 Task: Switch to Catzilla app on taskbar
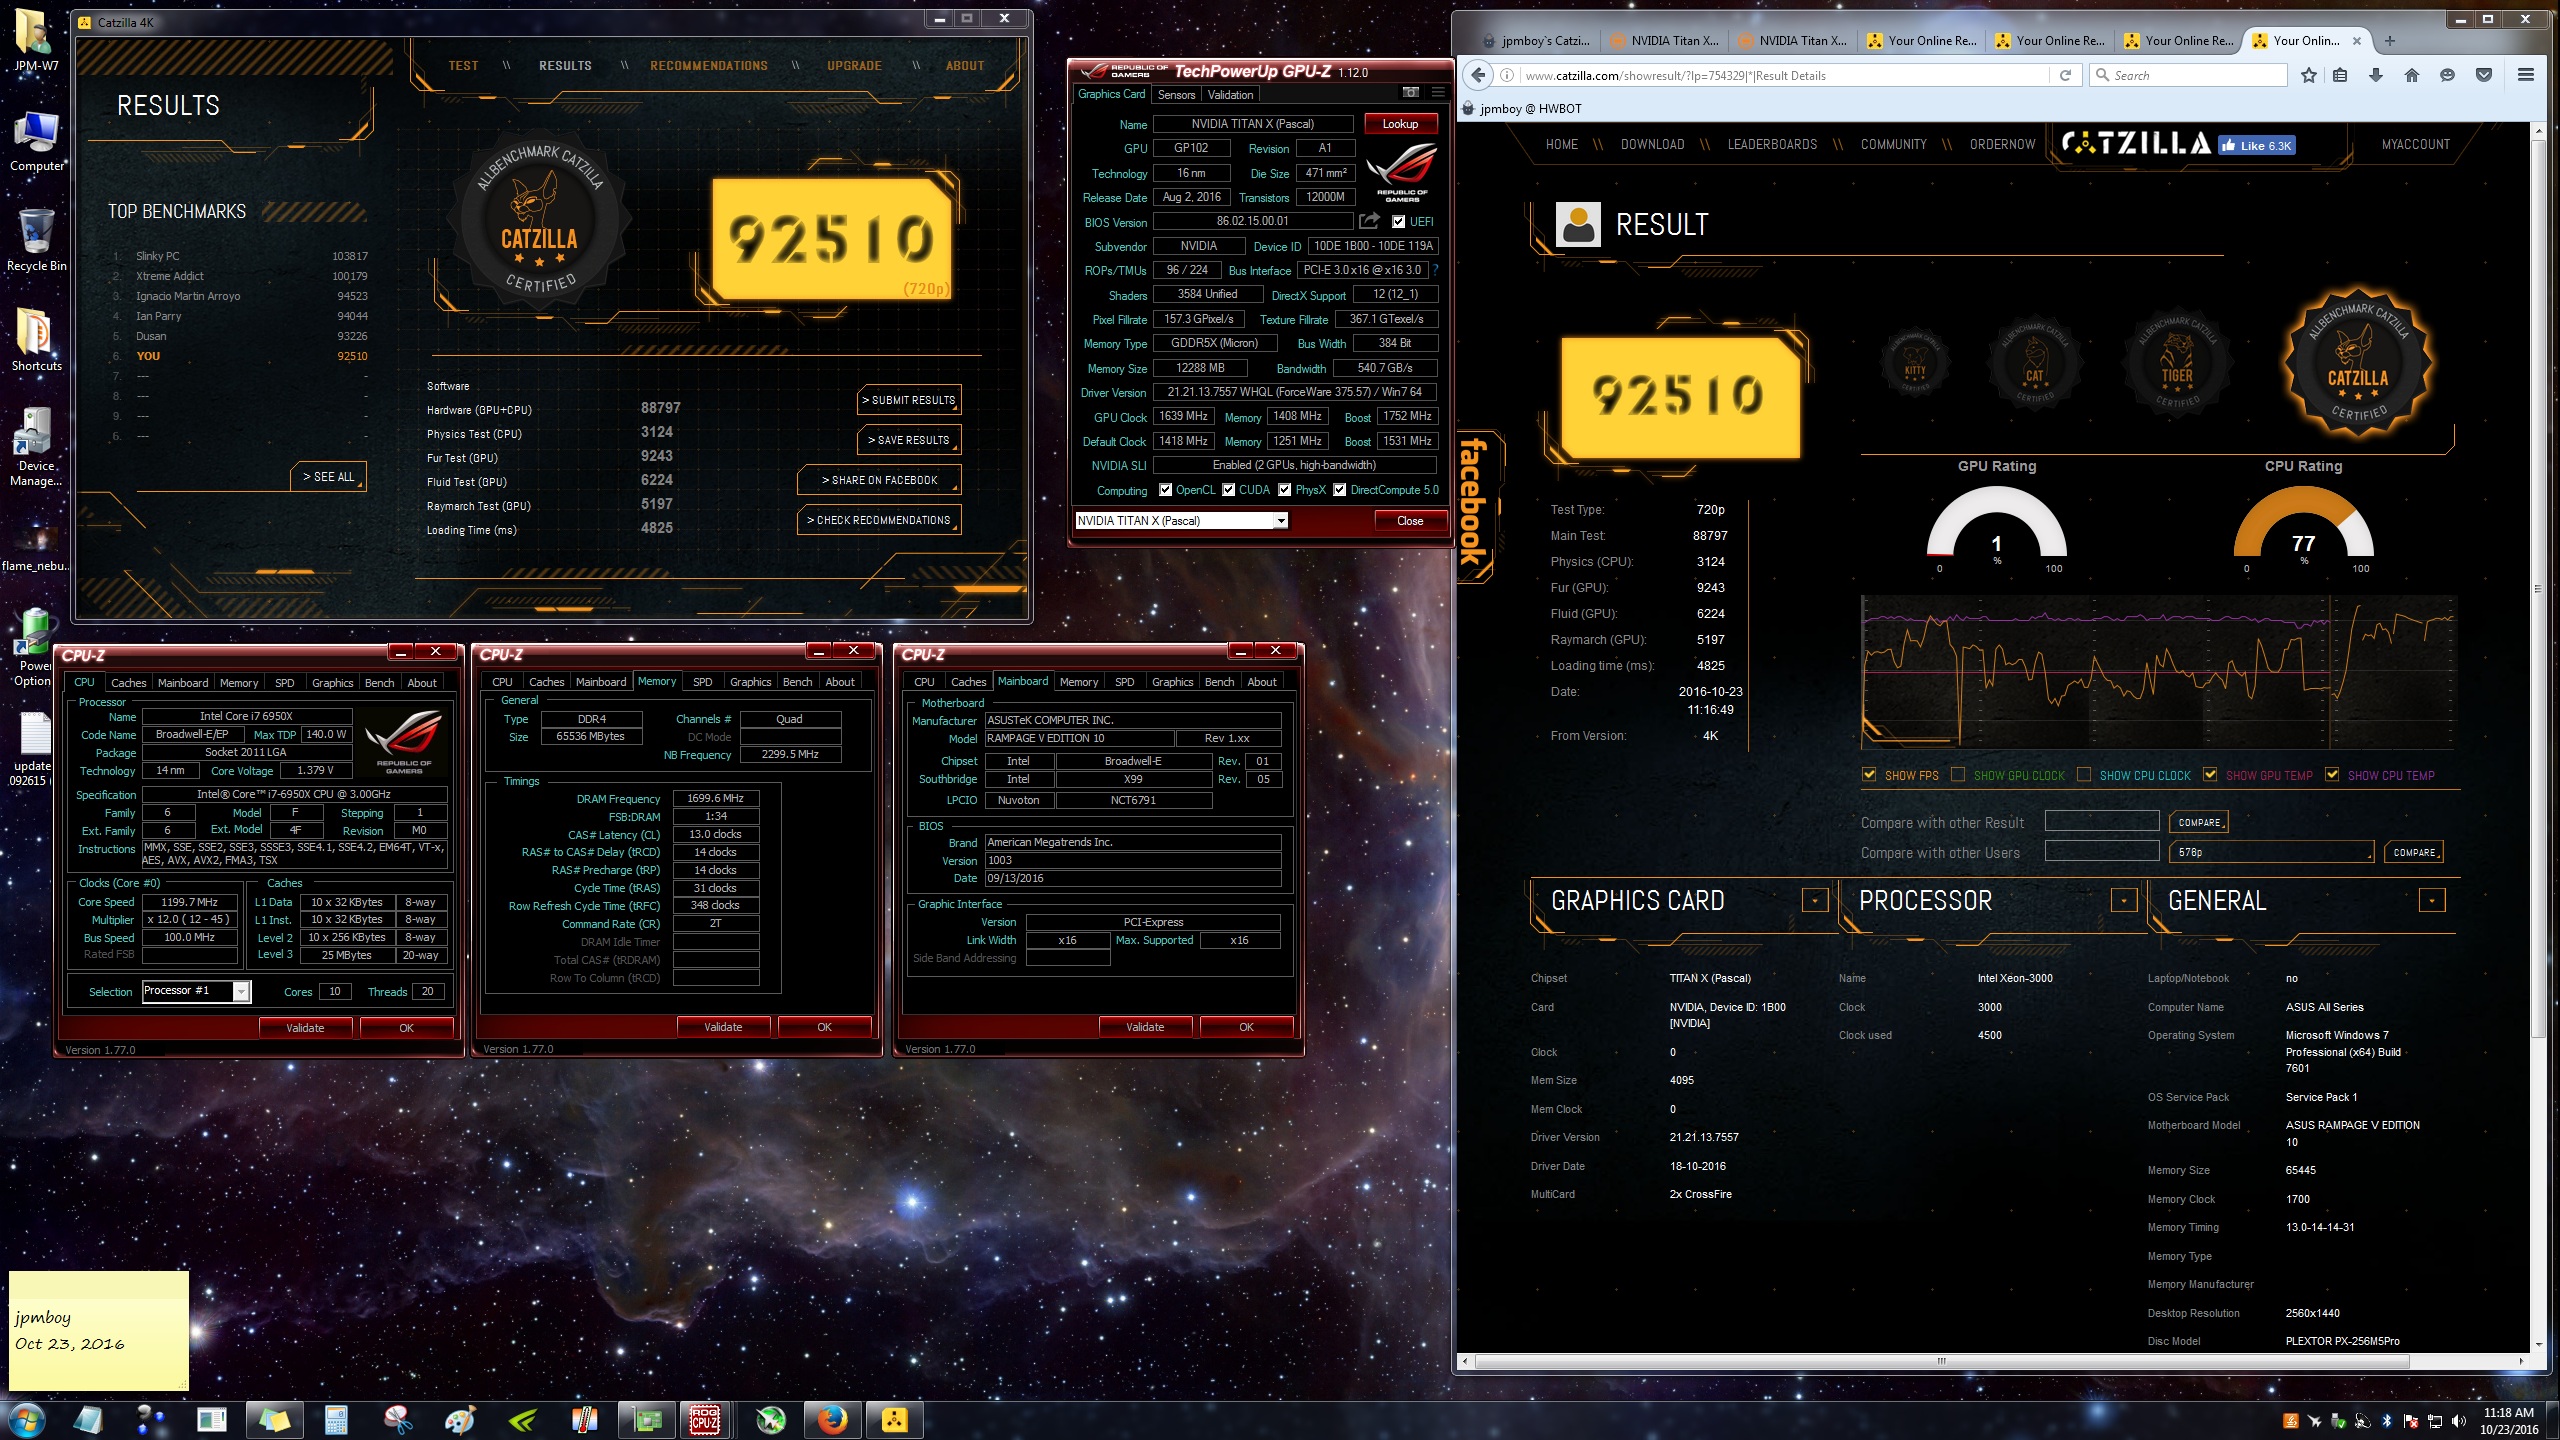(894, 1419)
